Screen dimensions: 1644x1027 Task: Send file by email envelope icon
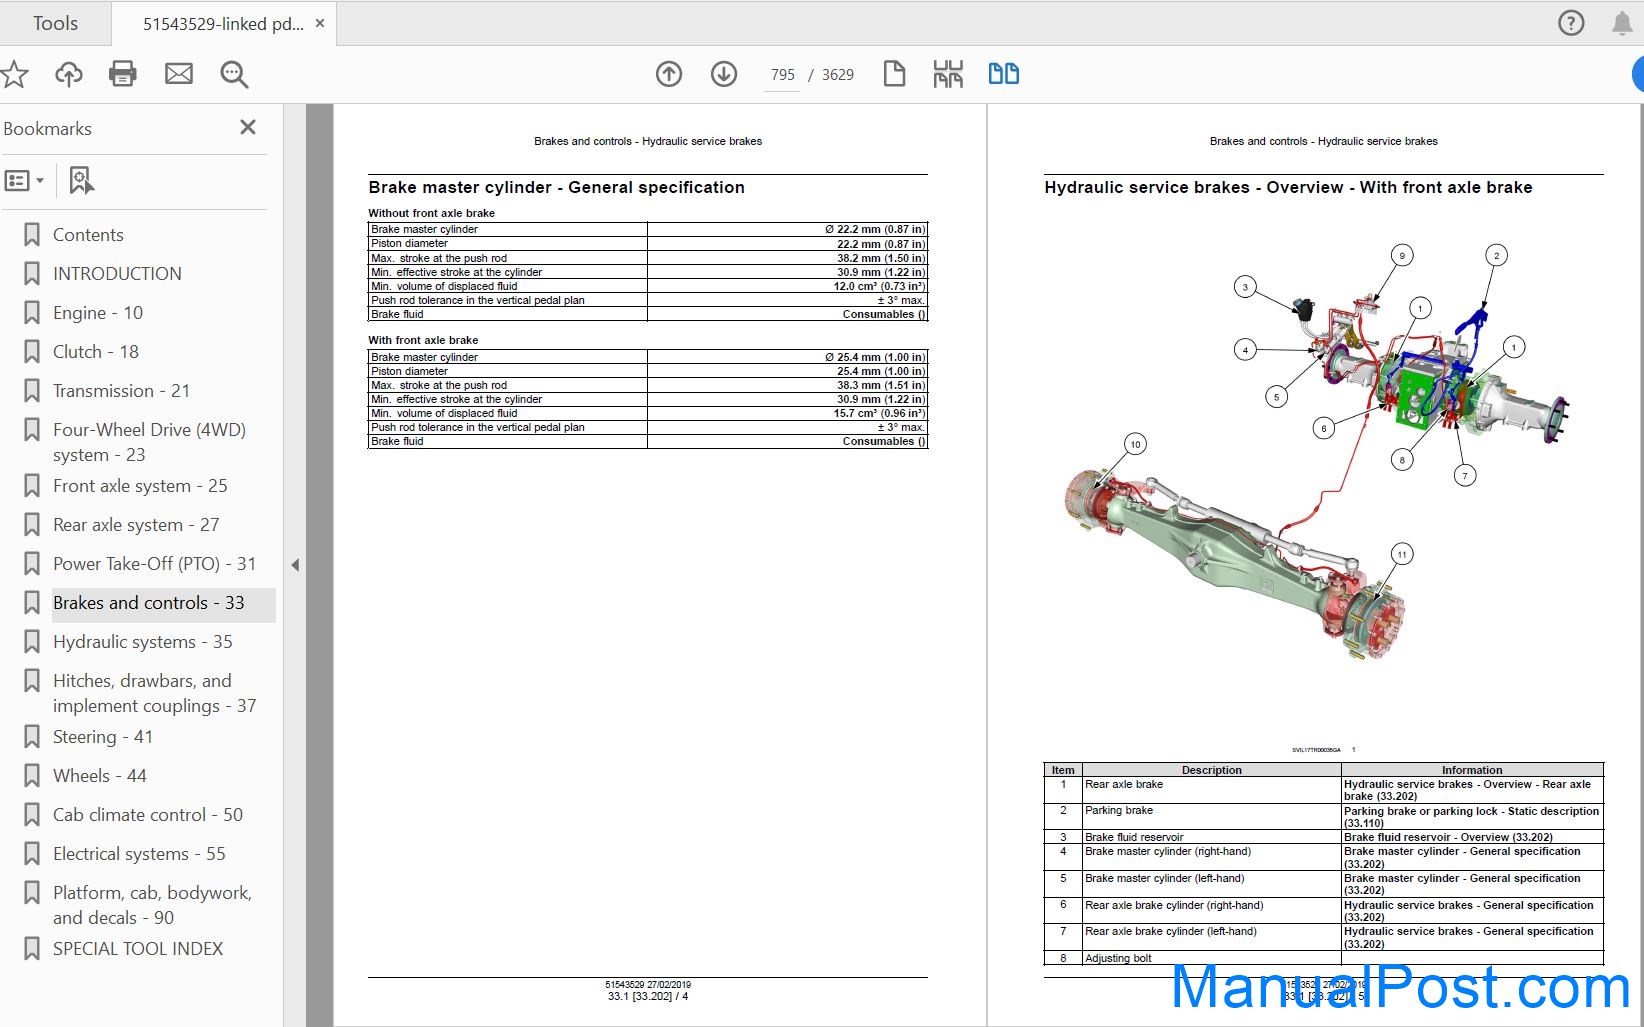click(179, 74)
